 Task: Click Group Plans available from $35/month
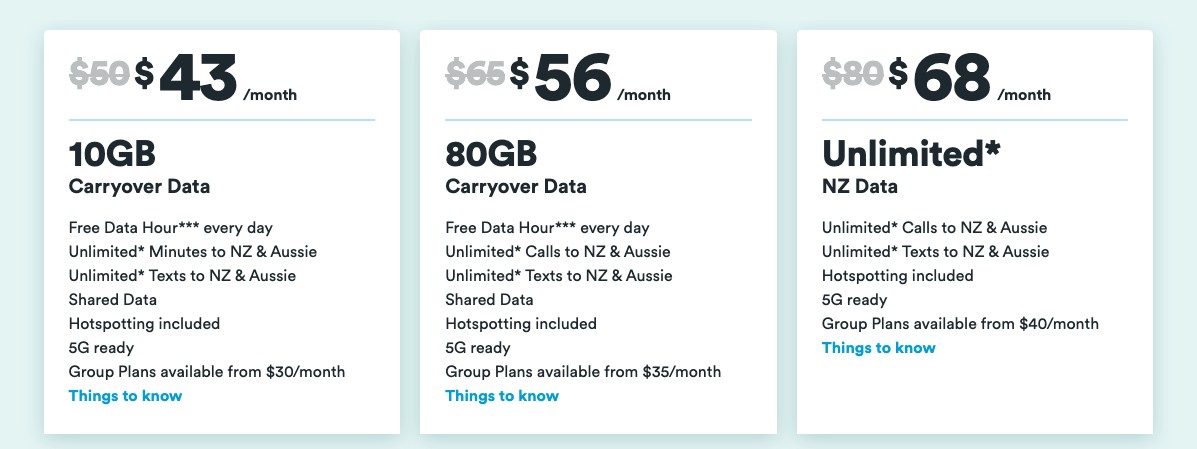coord(583,372)
